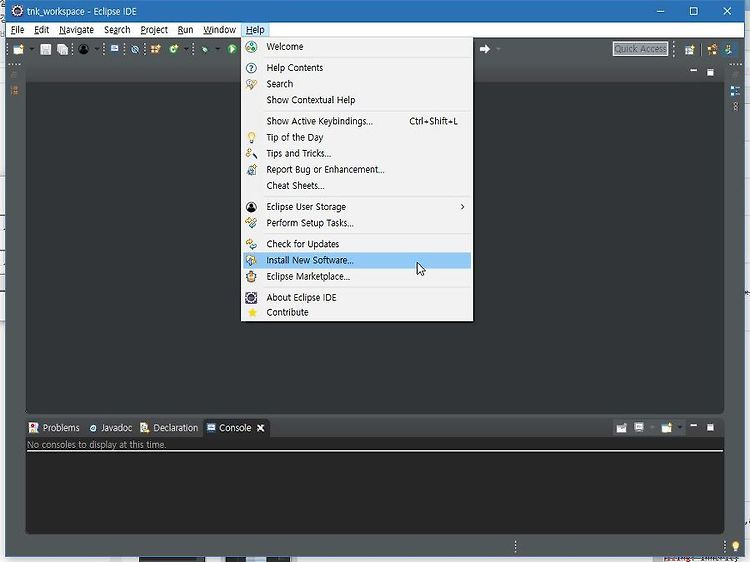Select About Eclipse IDE
This screenshot has width=750, height=562.
click(357, 298)
